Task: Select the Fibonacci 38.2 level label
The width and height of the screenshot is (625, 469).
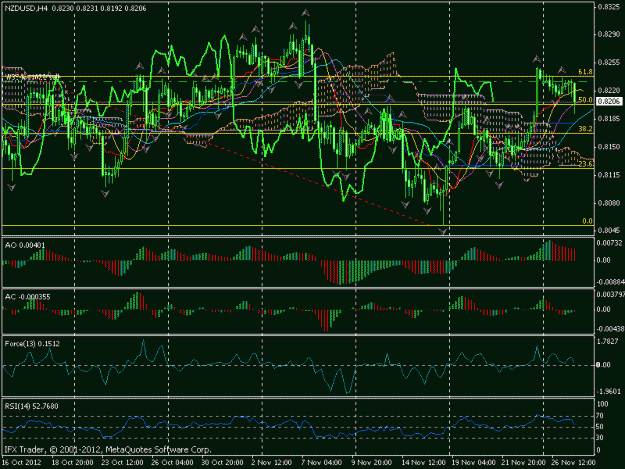Action: (585, 129)
